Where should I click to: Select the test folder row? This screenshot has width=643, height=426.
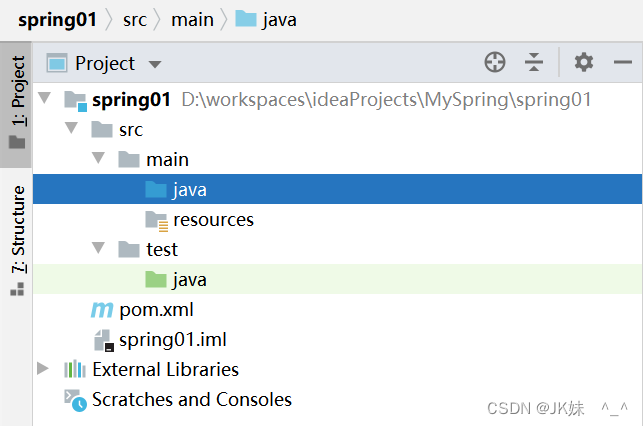[337, 249]
